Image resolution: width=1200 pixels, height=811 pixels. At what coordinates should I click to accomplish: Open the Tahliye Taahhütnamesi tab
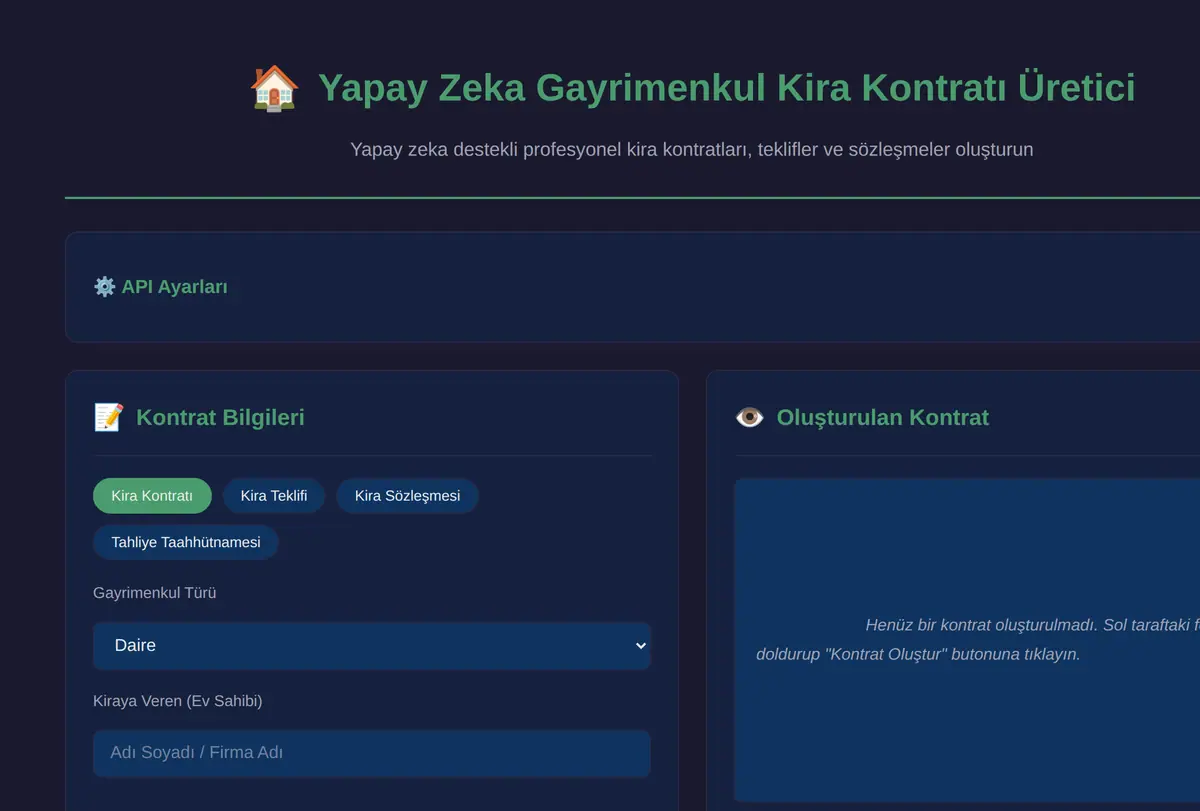[x=186, y=542]
